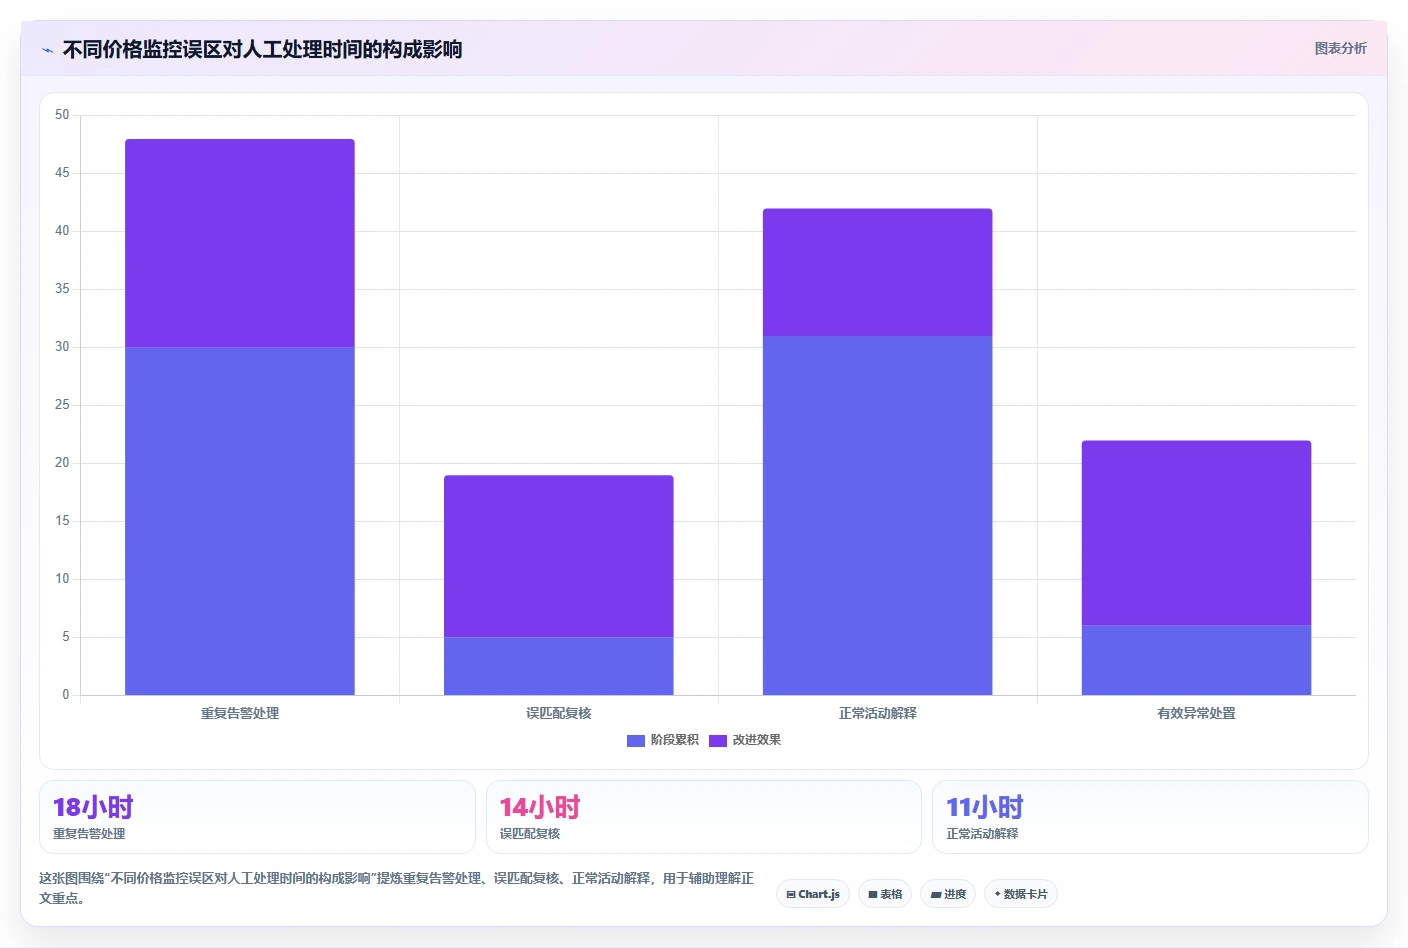1408x948 pixels.
Task: Select the Chart.js tag
Action: pos(813,894)
